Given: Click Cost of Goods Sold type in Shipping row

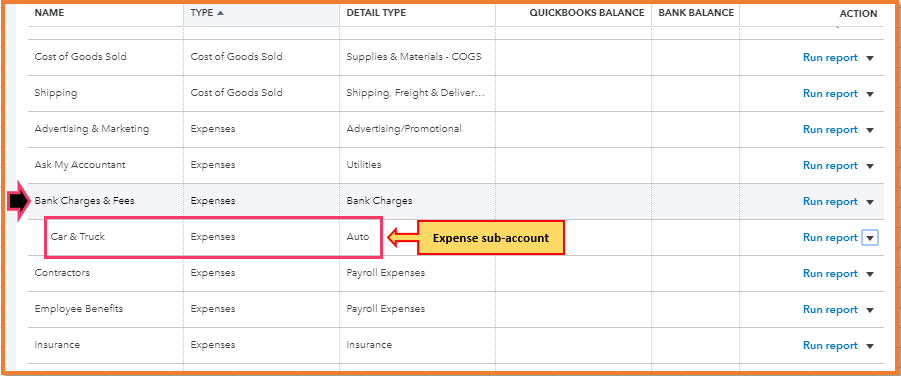Looking at the screenshot, I should pyautogui.click(x=236, y=93).
